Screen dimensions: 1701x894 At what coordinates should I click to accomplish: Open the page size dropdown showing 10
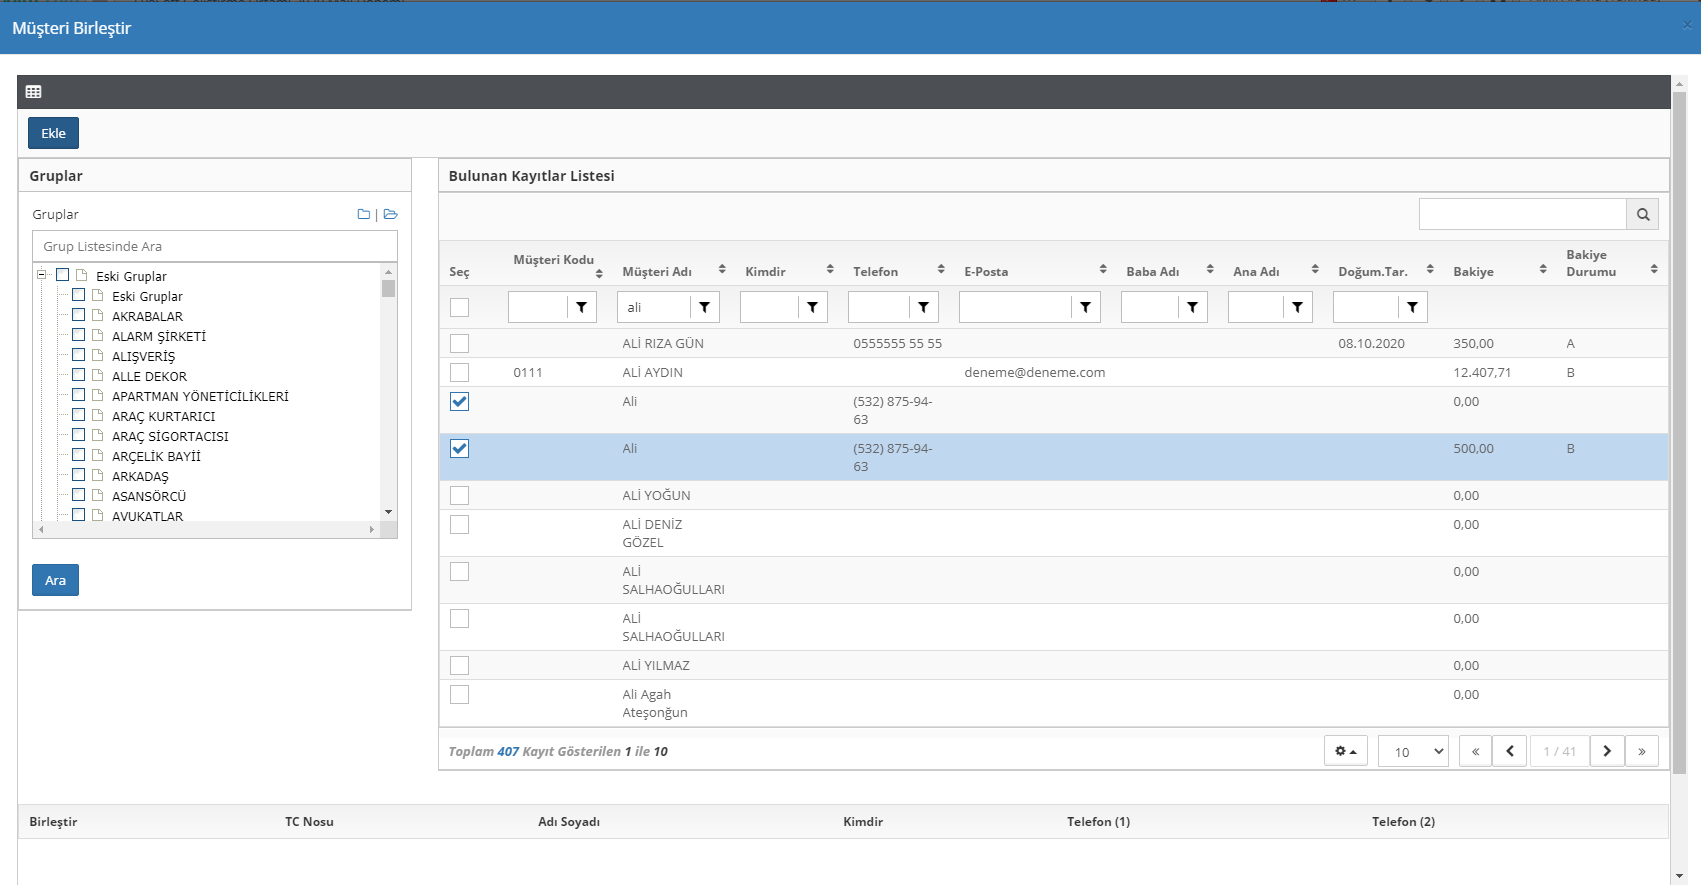point(1413,751)
